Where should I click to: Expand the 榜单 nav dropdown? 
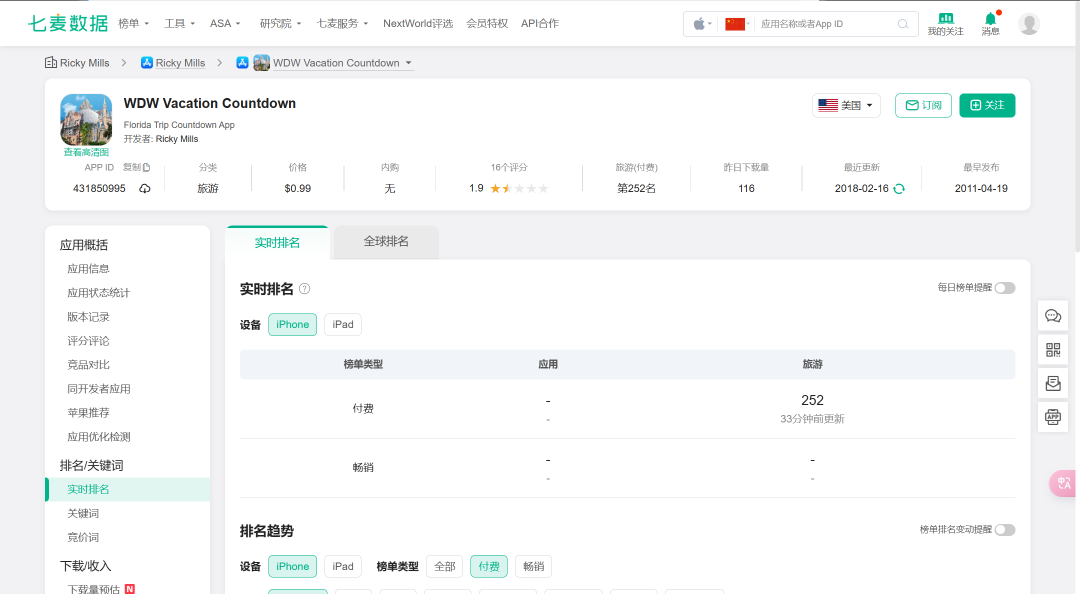point(134,23)
